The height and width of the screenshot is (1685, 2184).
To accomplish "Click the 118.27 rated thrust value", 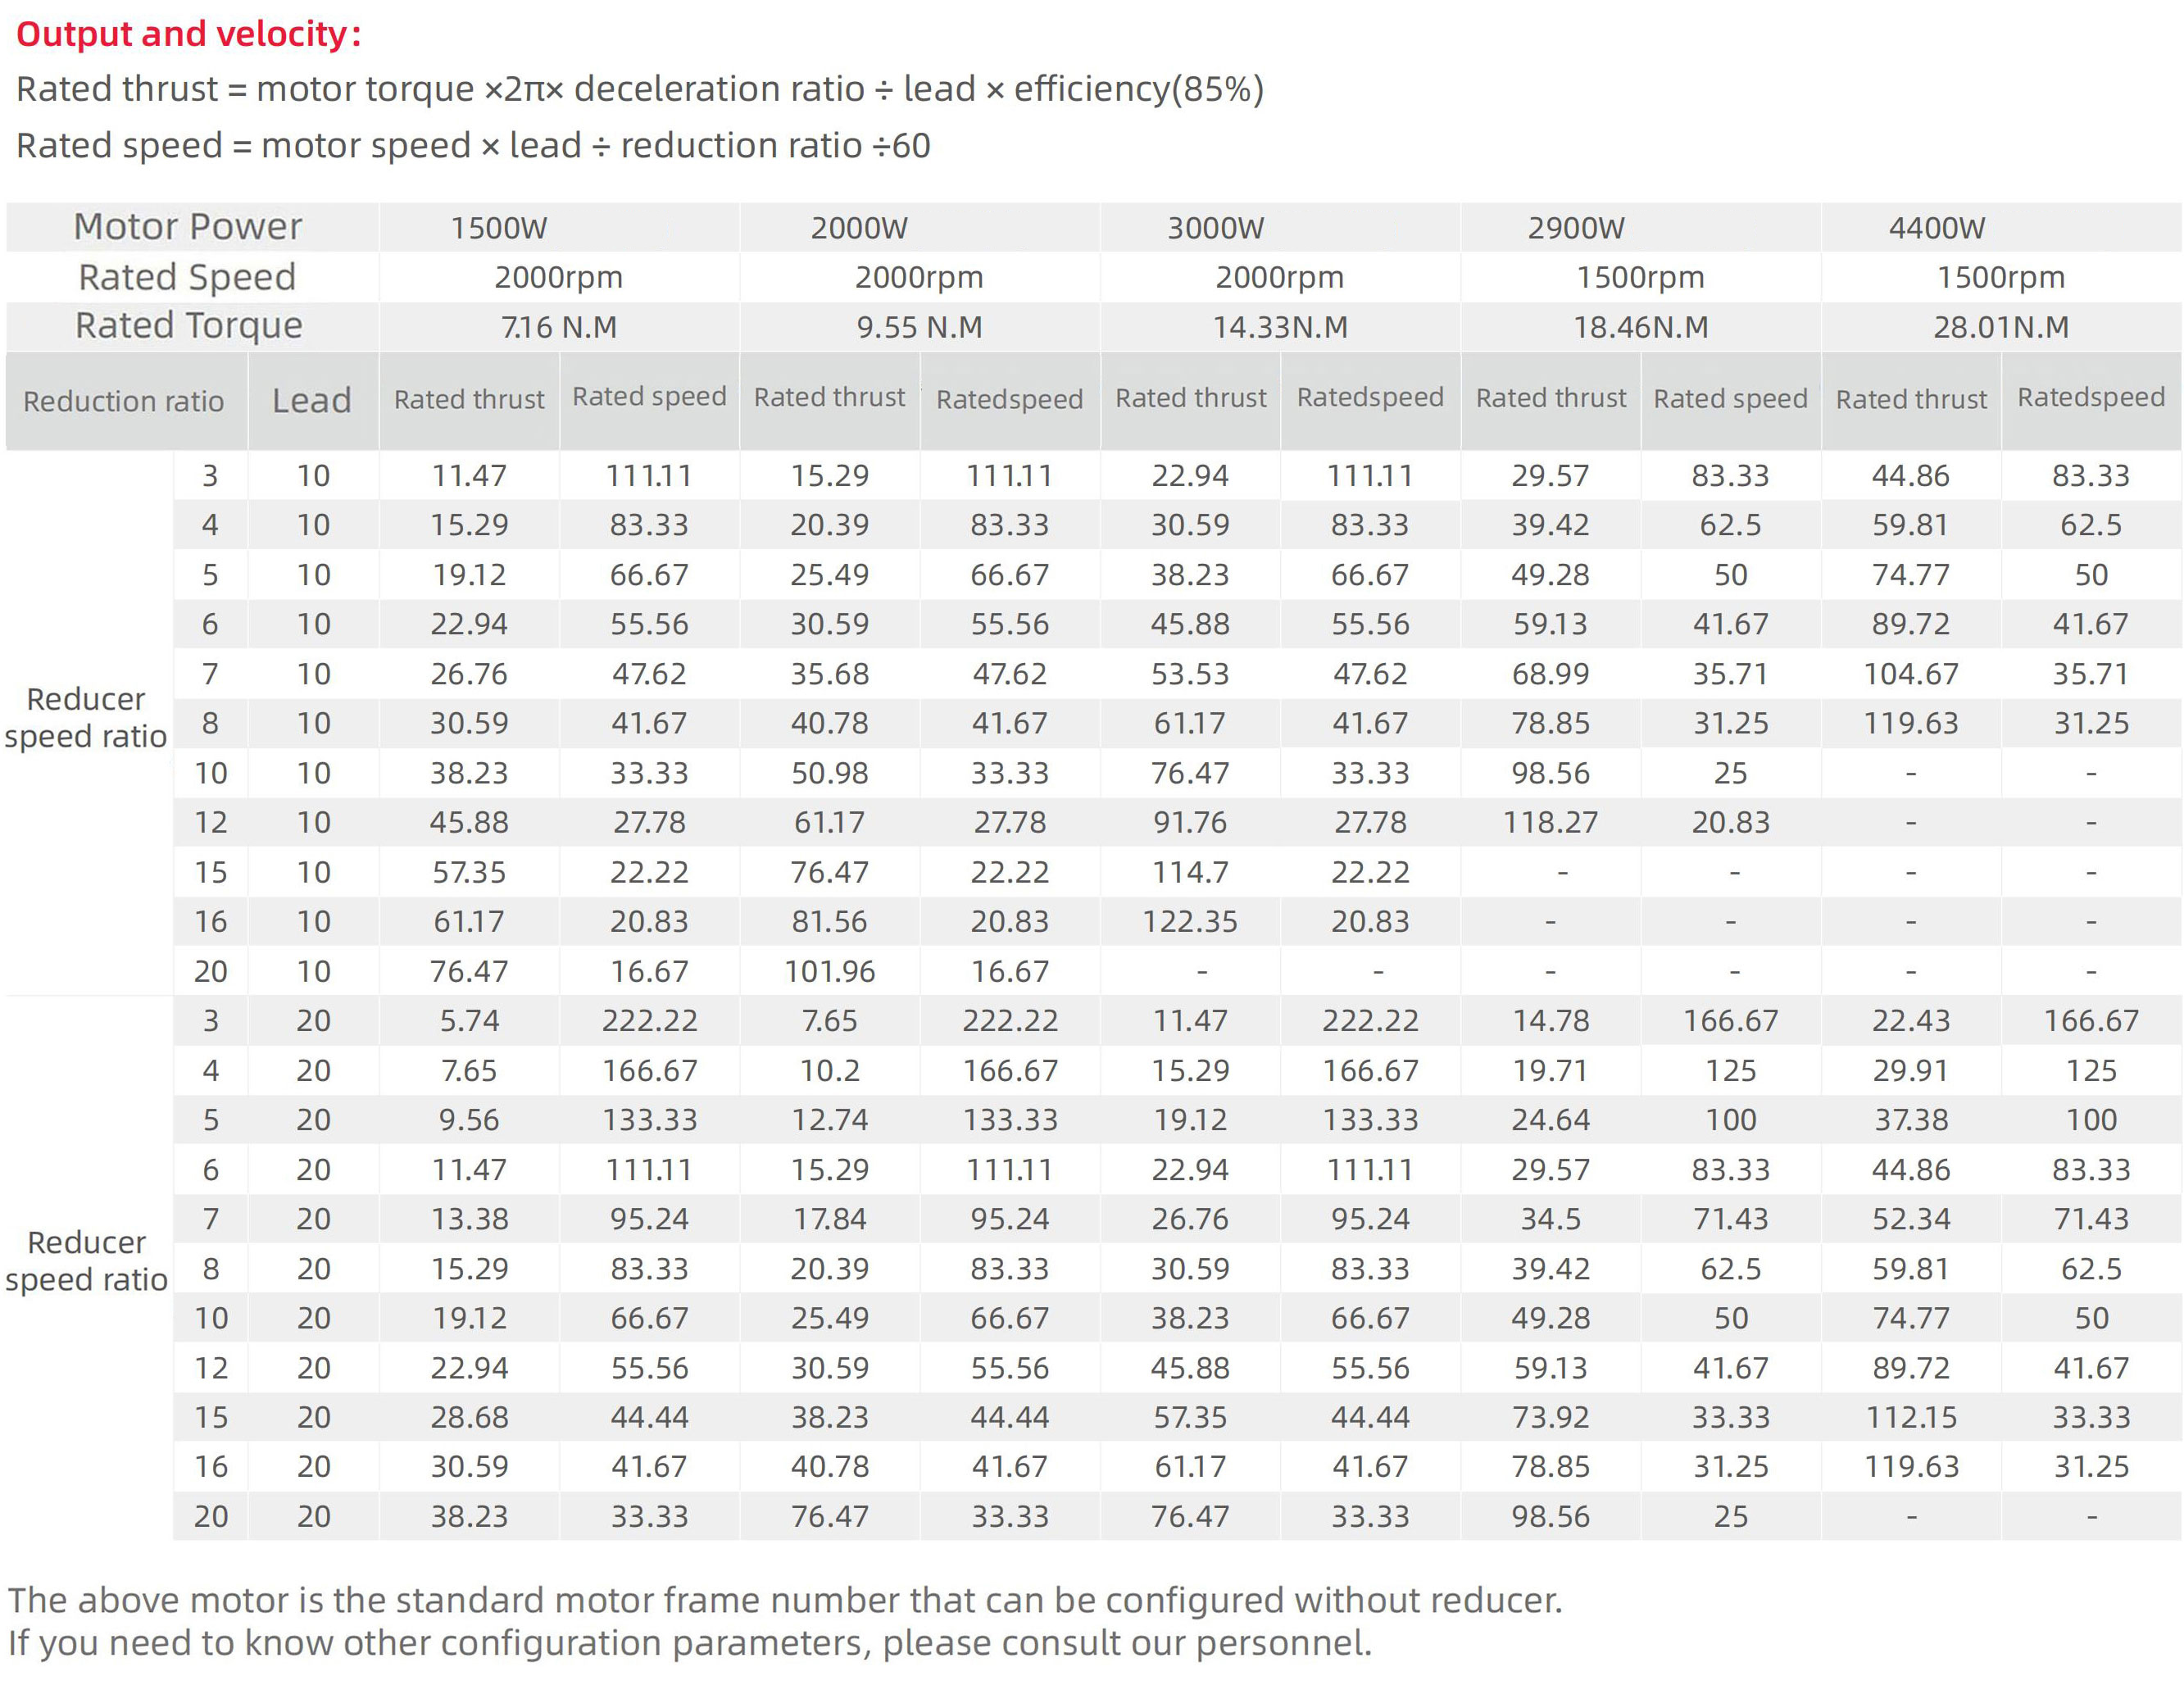I will pos(1550,822).
